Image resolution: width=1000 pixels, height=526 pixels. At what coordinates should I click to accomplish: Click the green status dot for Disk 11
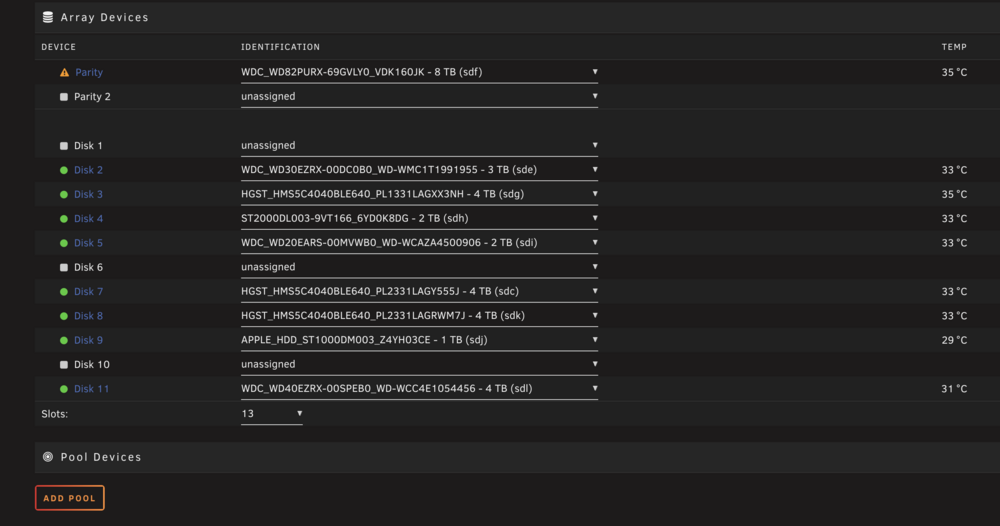[64, 389]
